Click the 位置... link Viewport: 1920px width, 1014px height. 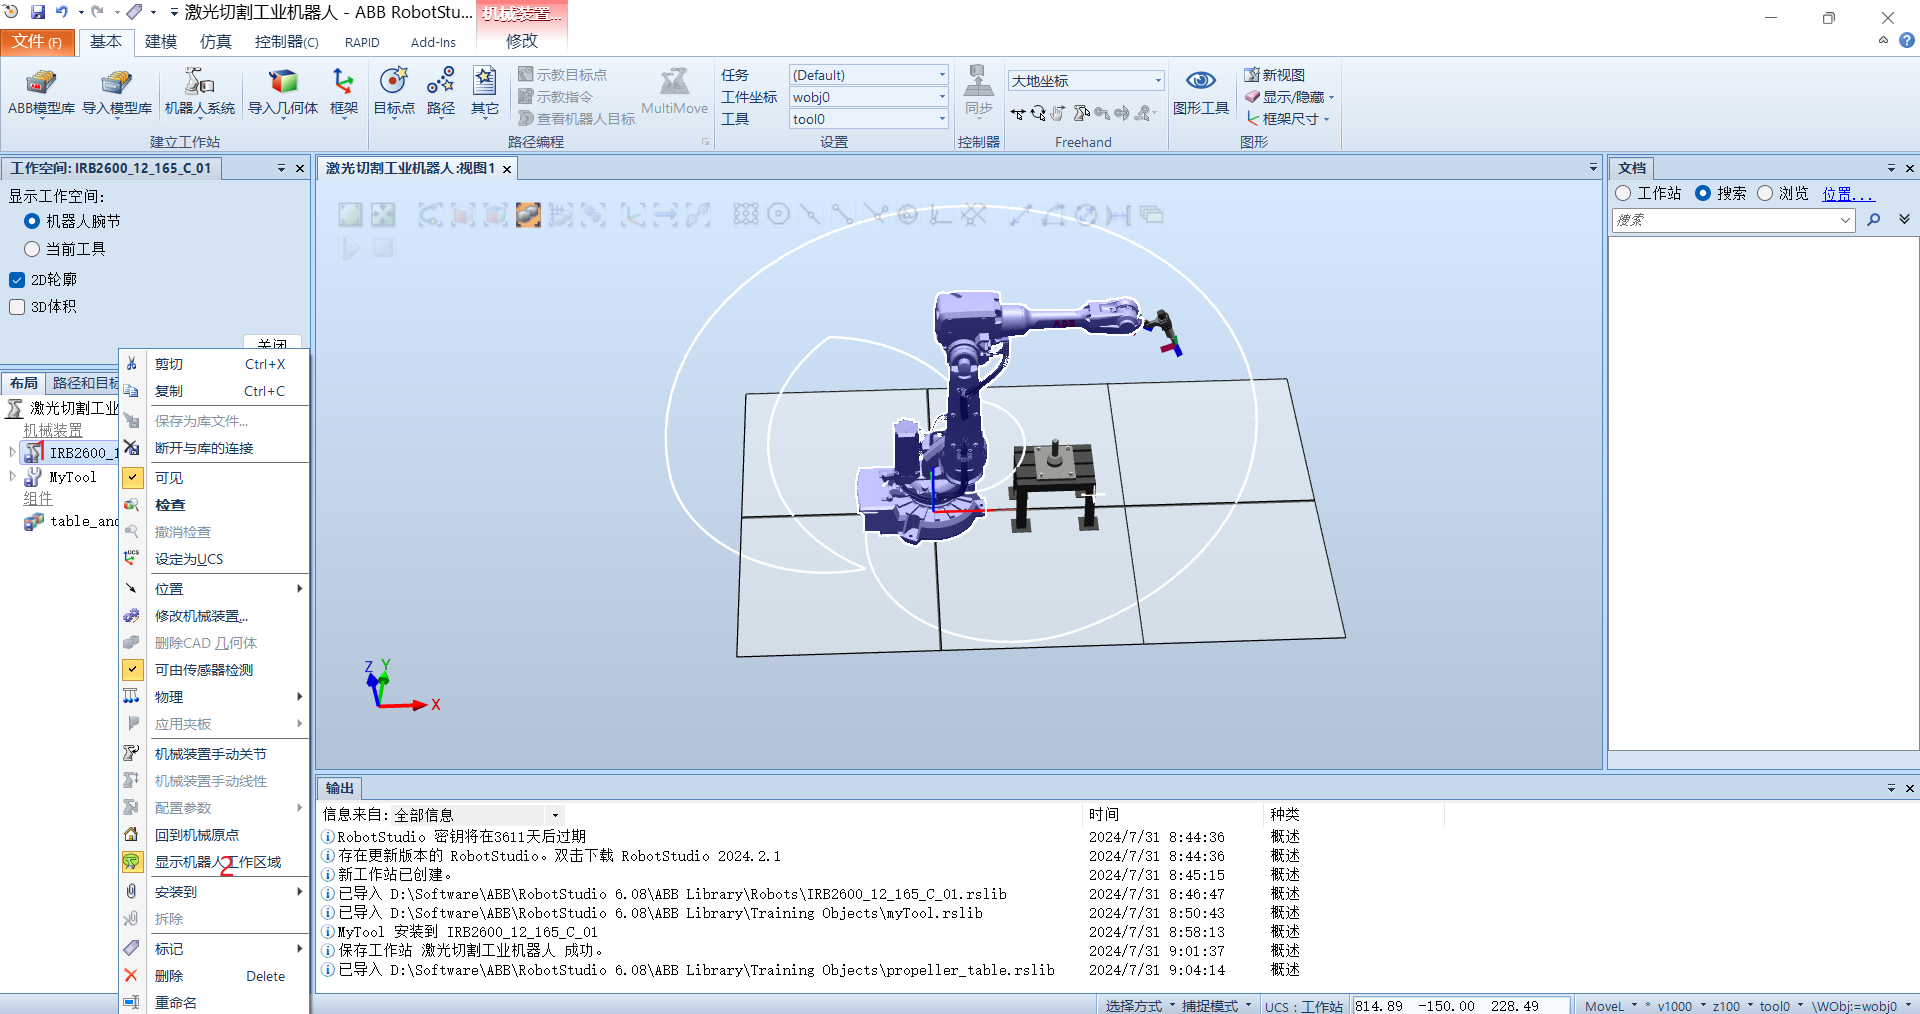pos(1847,194)
